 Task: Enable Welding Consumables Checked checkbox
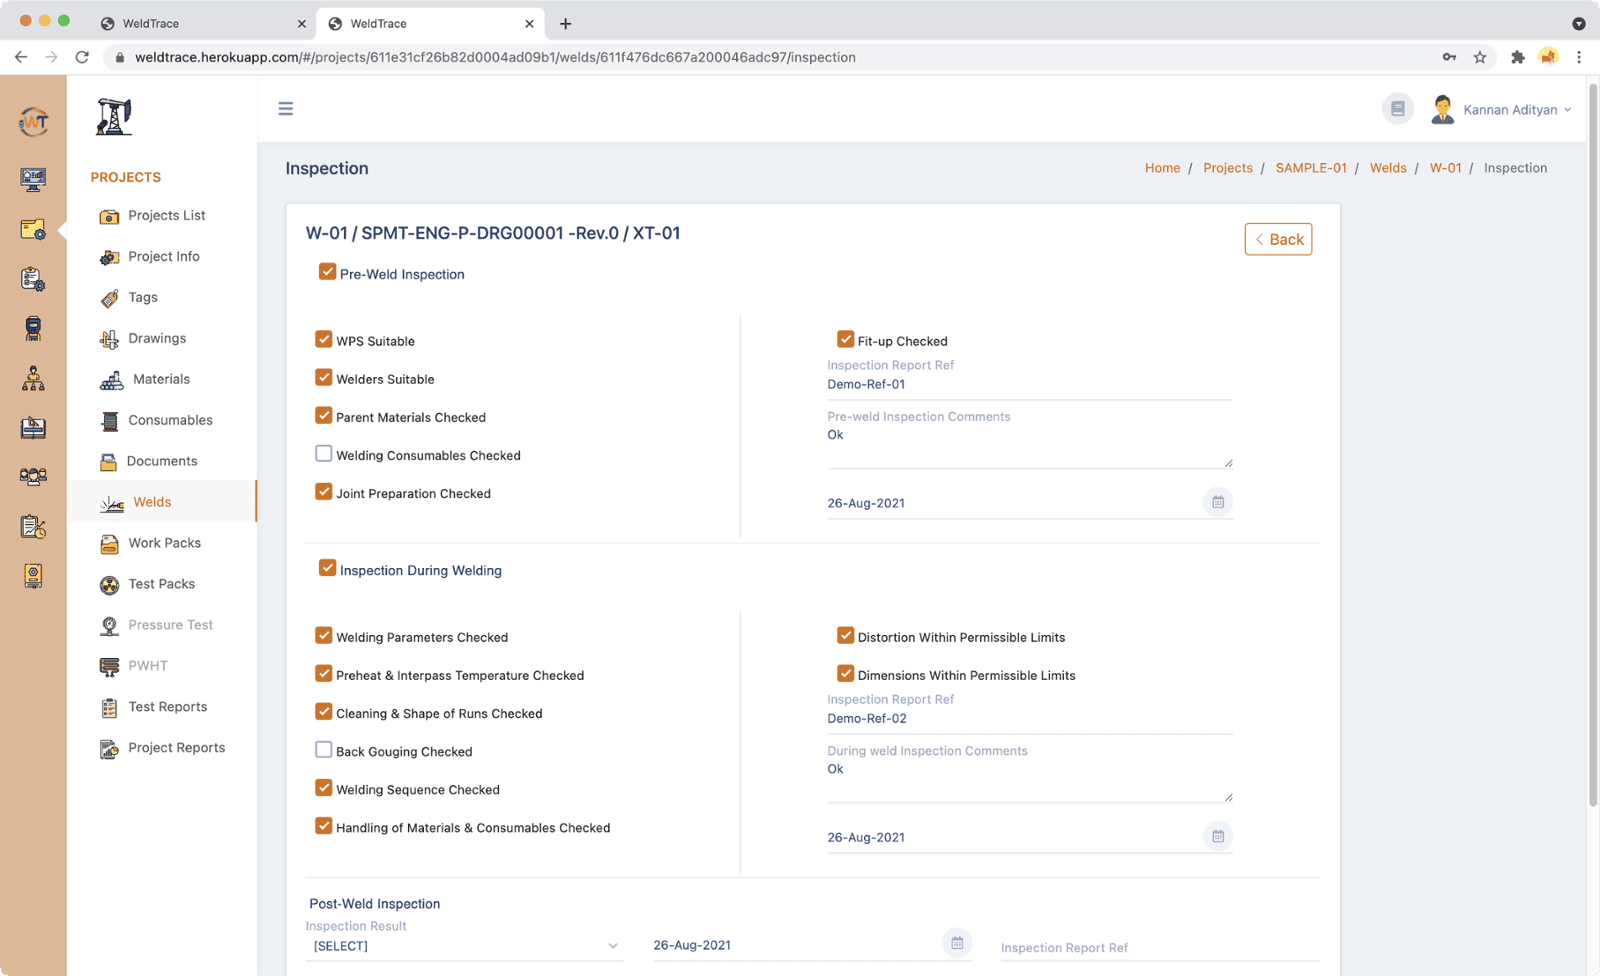[x=324, y=454]
